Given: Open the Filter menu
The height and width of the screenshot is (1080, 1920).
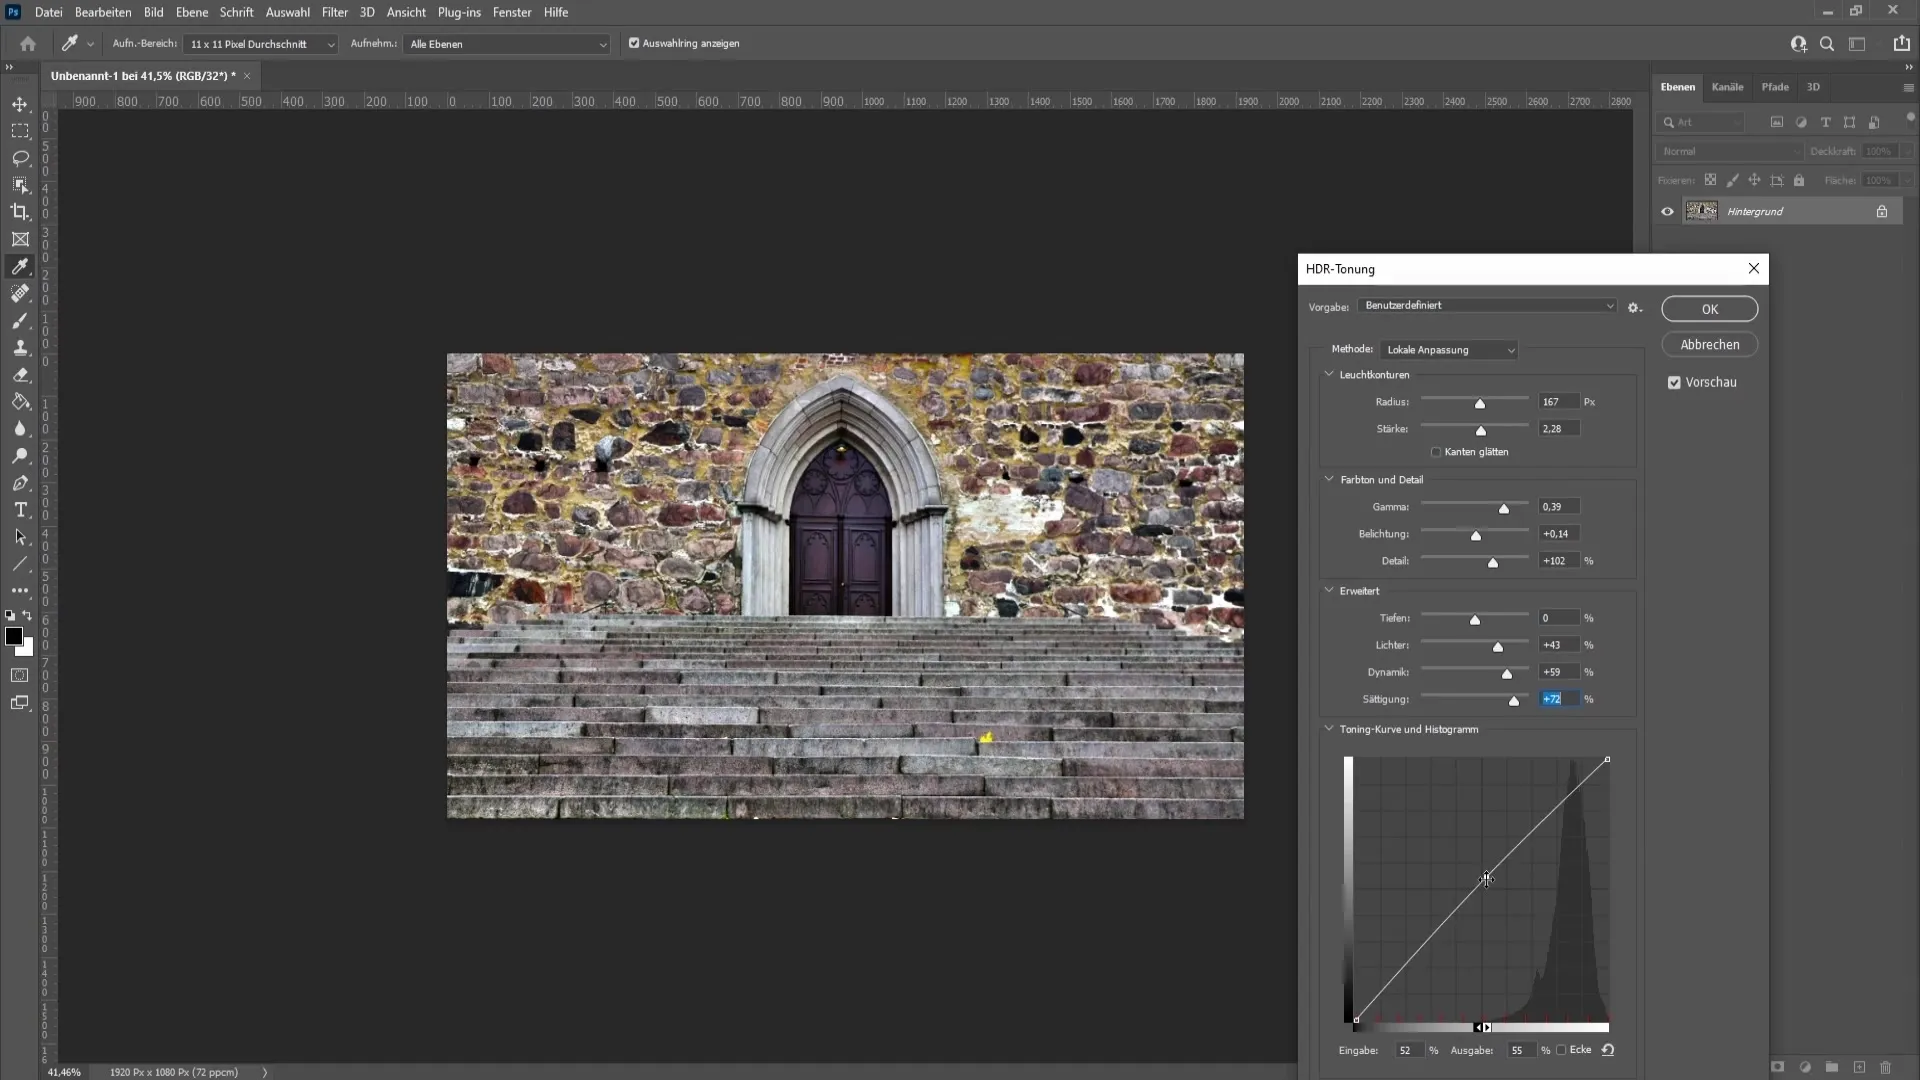Looking at the screenshot, I should (335, 12).
